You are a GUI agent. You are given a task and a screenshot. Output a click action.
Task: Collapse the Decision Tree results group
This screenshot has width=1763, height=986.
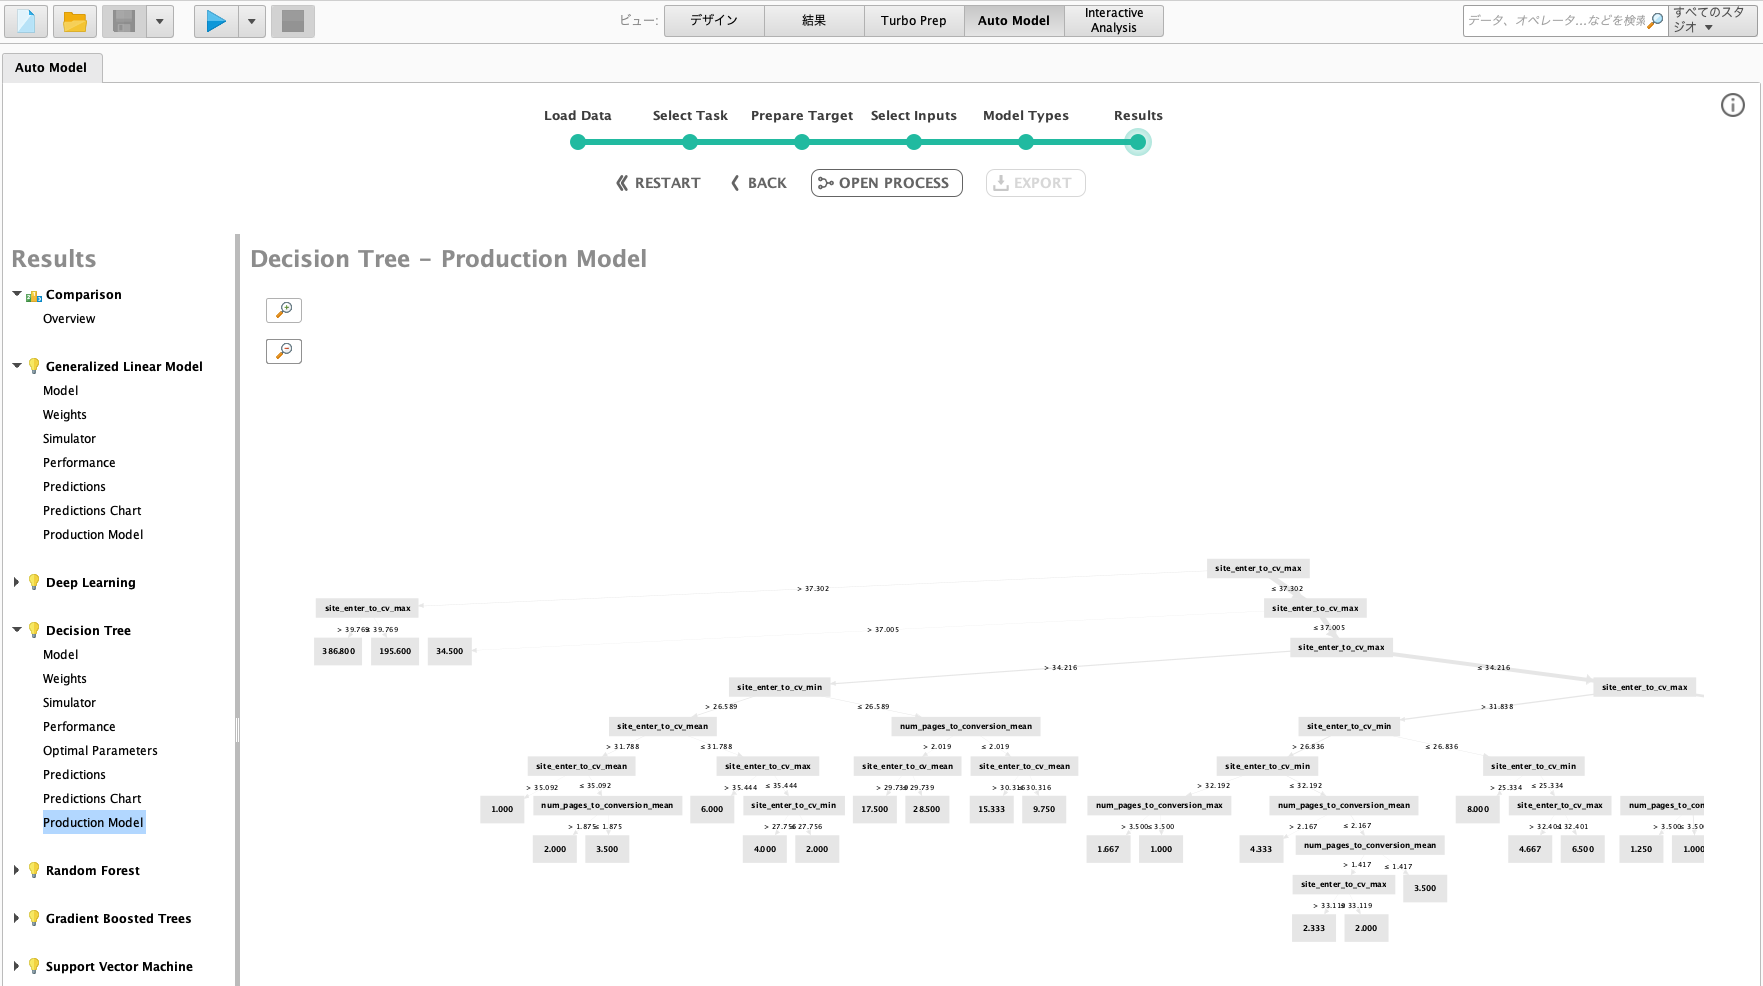(17, 630)
